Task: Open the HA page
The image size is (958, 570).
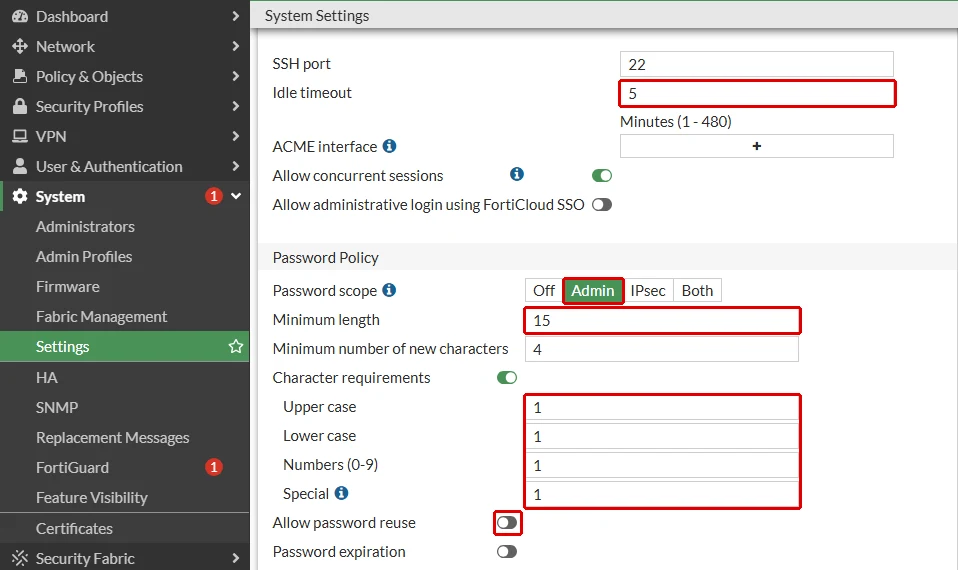Action: [46, 378]
